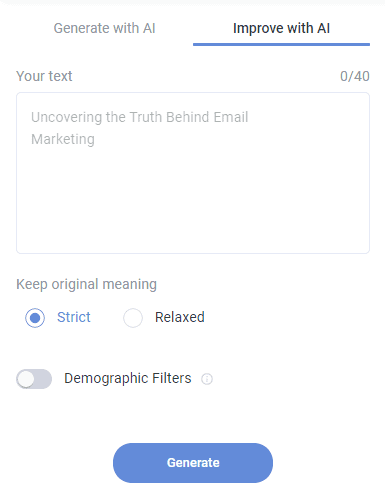Focus the Your text input area
This screenshot has width=385, height=491.
(x=193, y=173)
